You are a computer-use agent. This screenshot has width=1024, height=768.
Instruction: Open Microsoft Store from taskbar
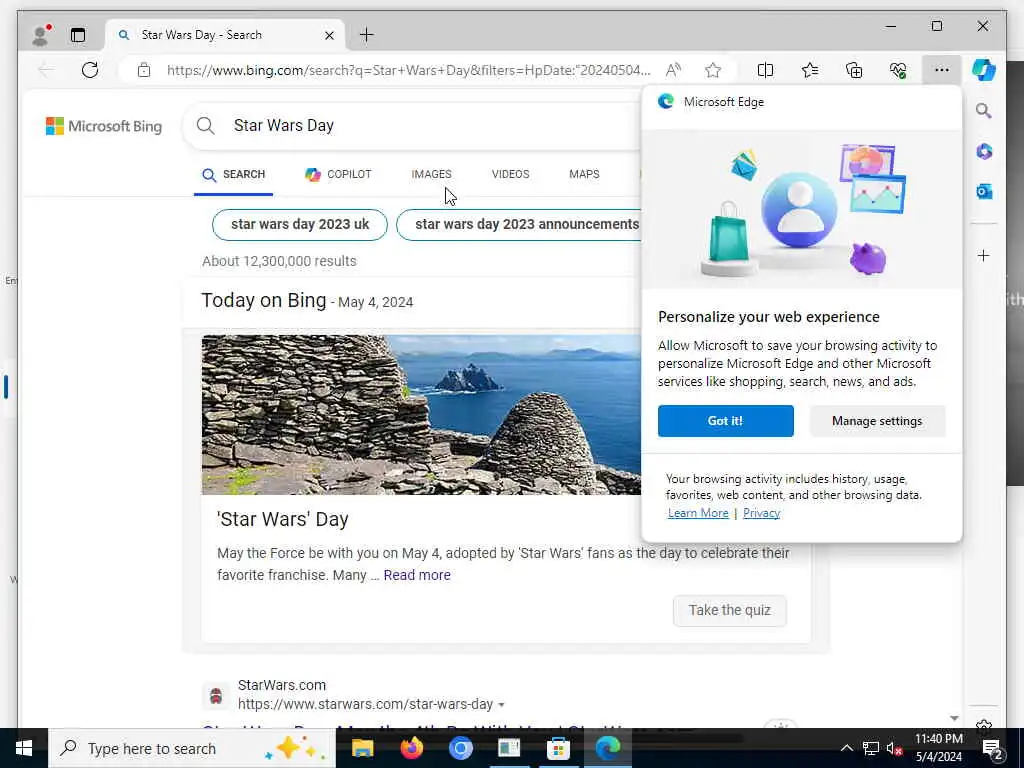(x=558, y=748)
